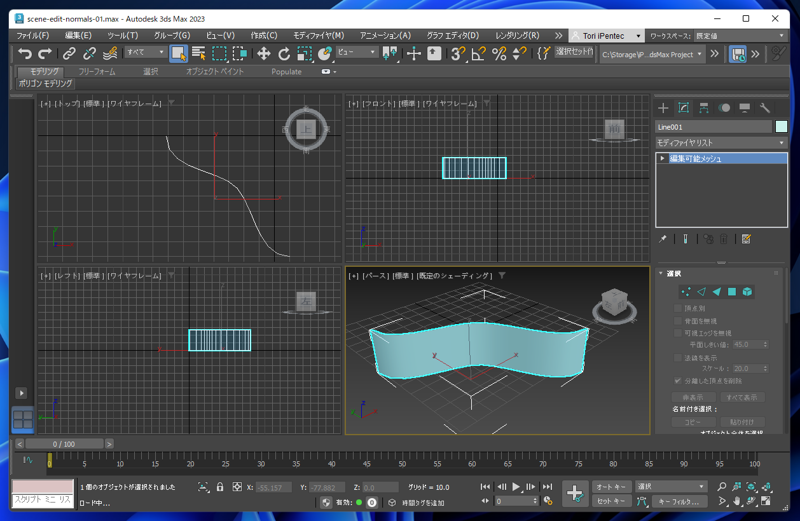Click the large Set Keys plus button
This screenshot has height=521, width=800.
click(x=575, y=493)
